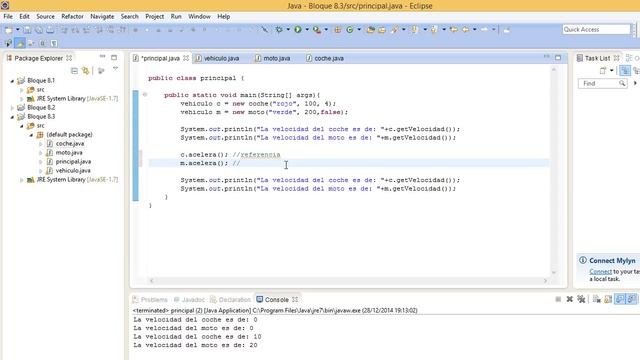Screen dimensions: 640x360
Task: Click Remove Launch X in Console toolbar
Action: pos(570,300)
